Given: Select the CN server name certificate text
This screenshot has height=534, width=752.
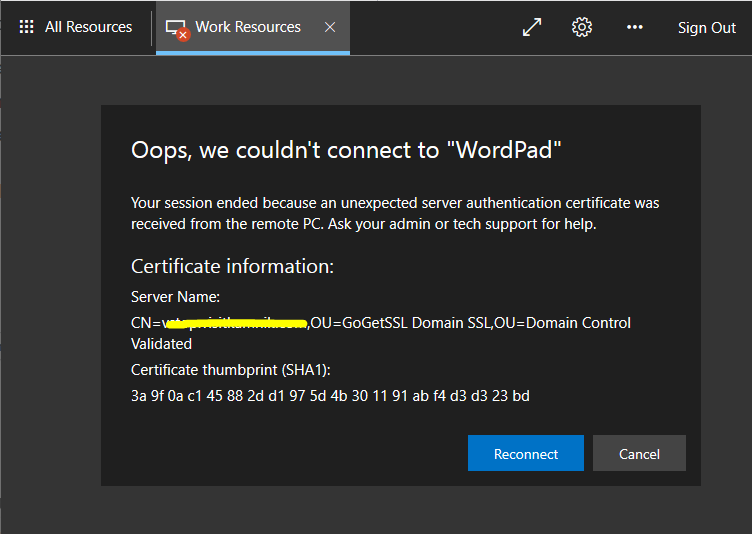Looking at the screenshot, I should pyautogui.click(x=381, y=333).
